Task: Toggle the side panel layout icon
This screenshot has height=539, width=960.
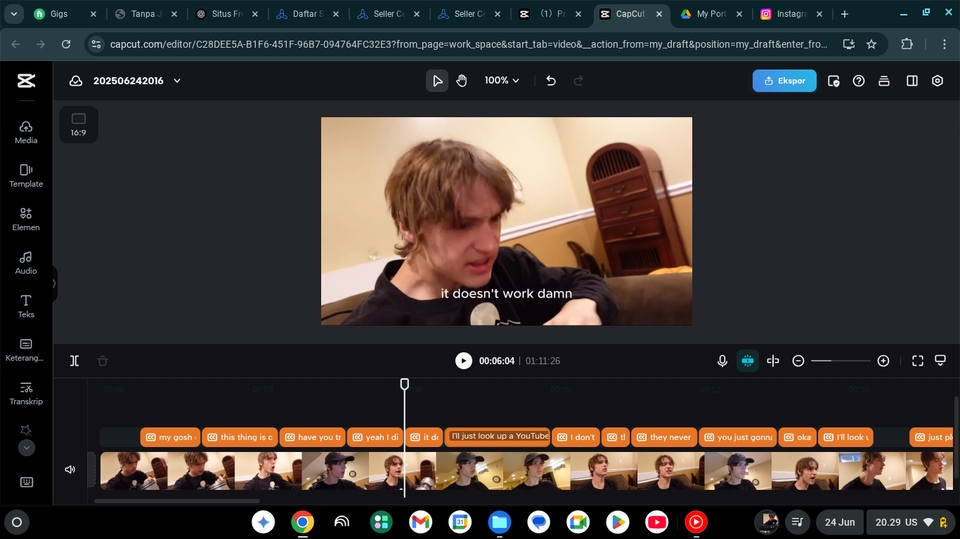Action: coord(912,81)
